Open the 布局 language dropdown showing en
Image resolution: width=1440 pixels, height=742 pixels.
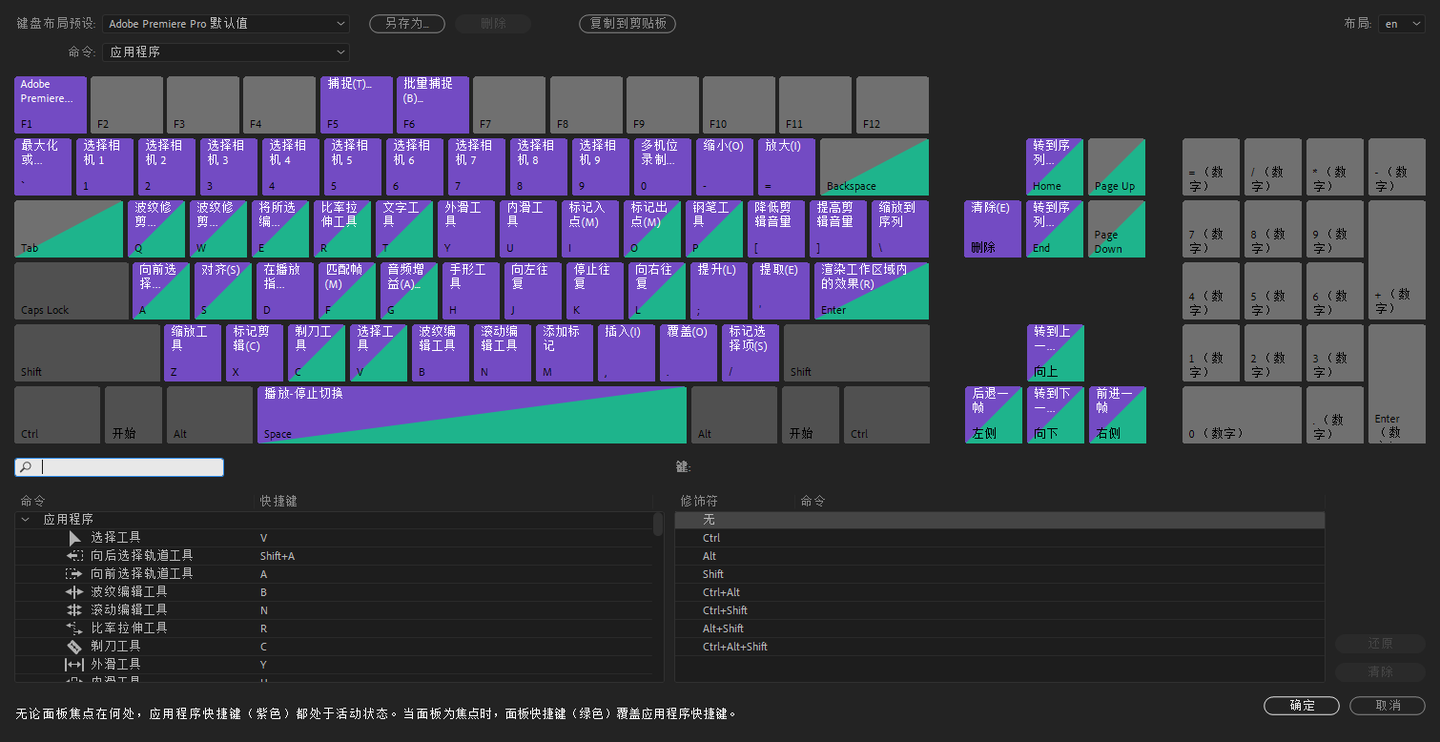click(1401, 24)
